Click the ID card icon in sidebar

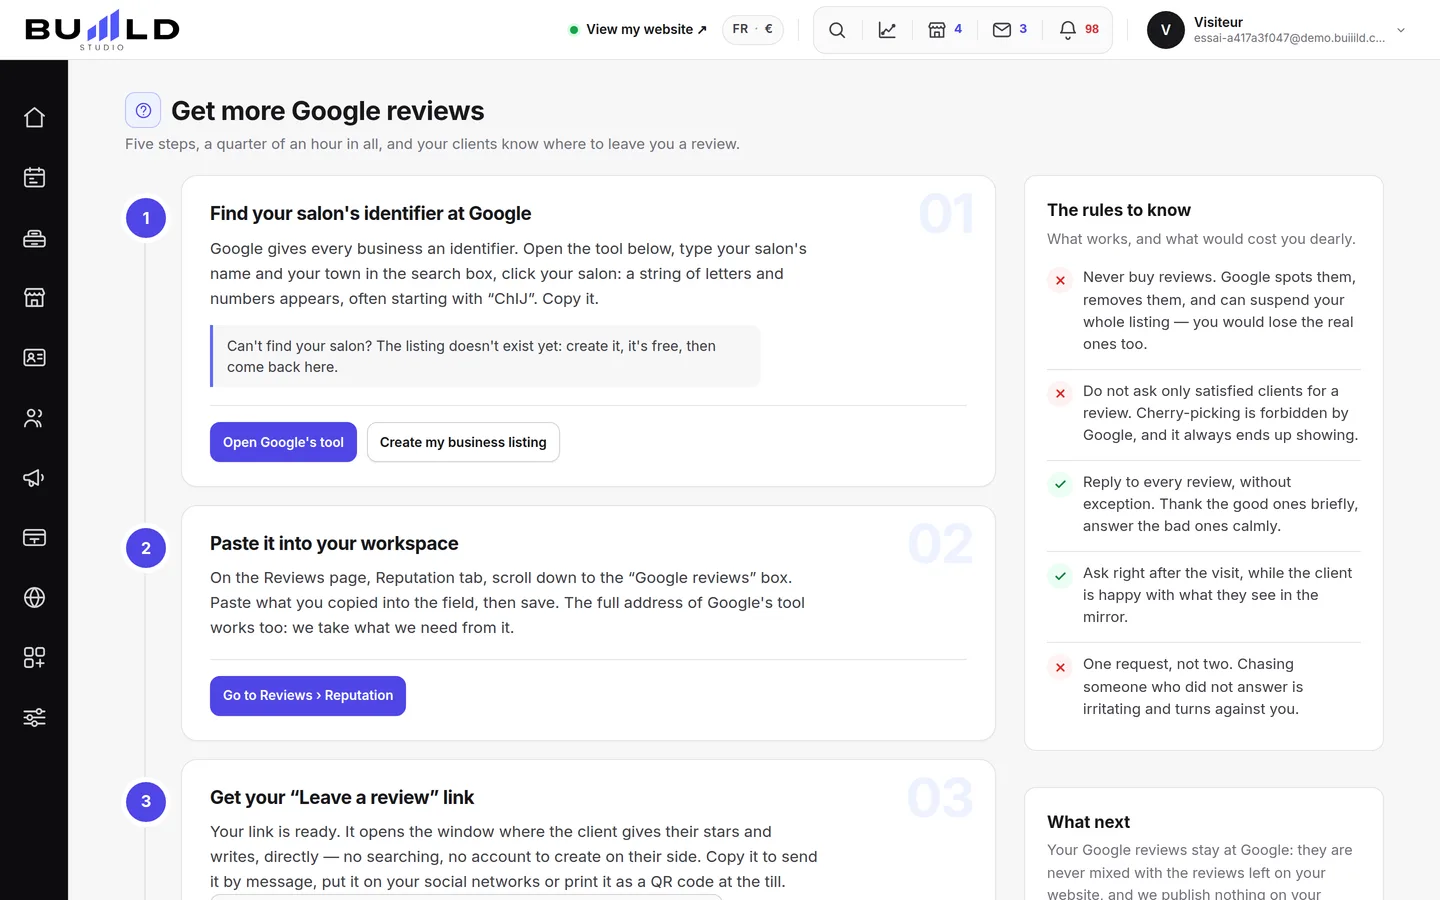pos(34,358)
